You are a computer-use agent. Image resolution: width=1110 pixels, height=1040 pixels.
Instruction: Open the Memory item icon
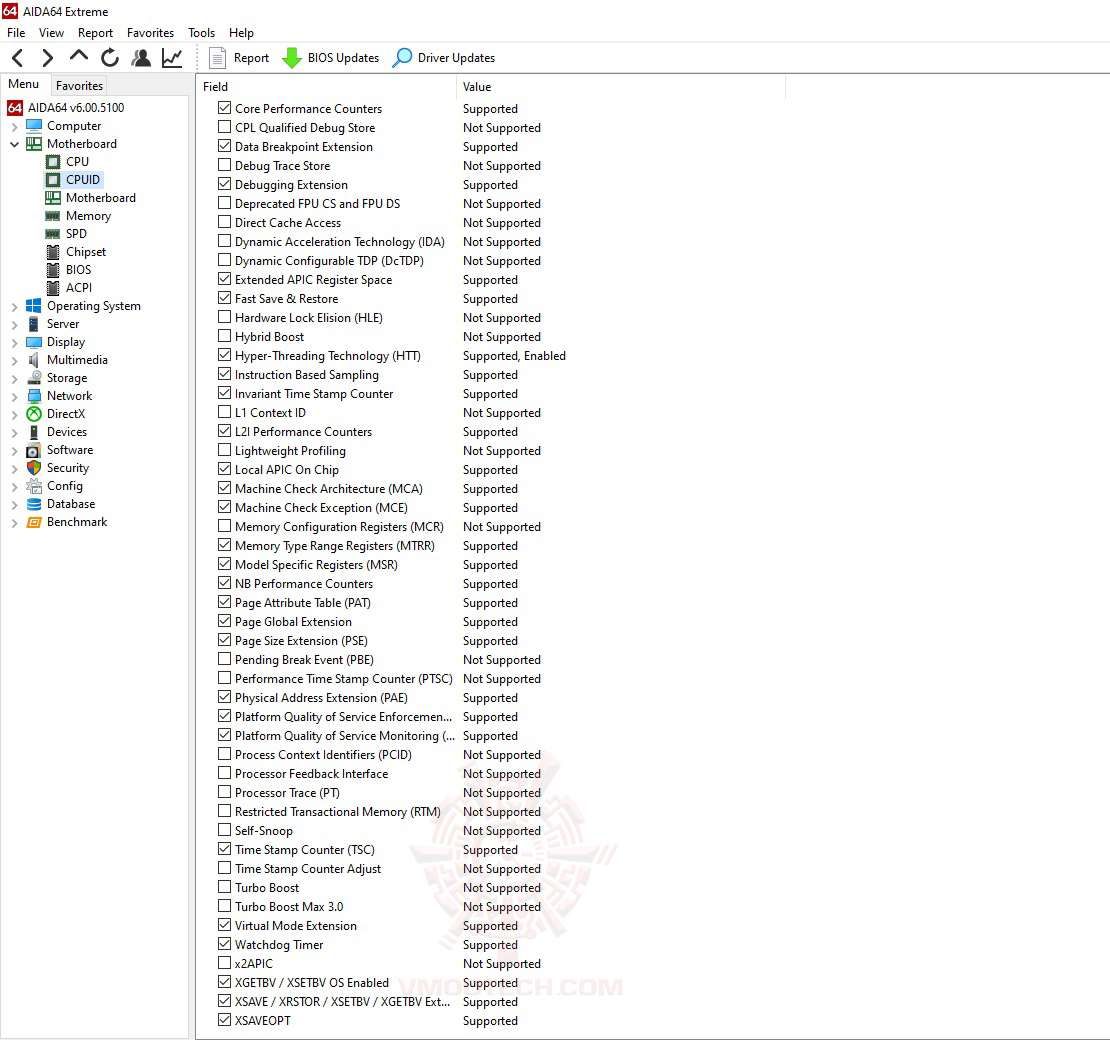[53, 216]
